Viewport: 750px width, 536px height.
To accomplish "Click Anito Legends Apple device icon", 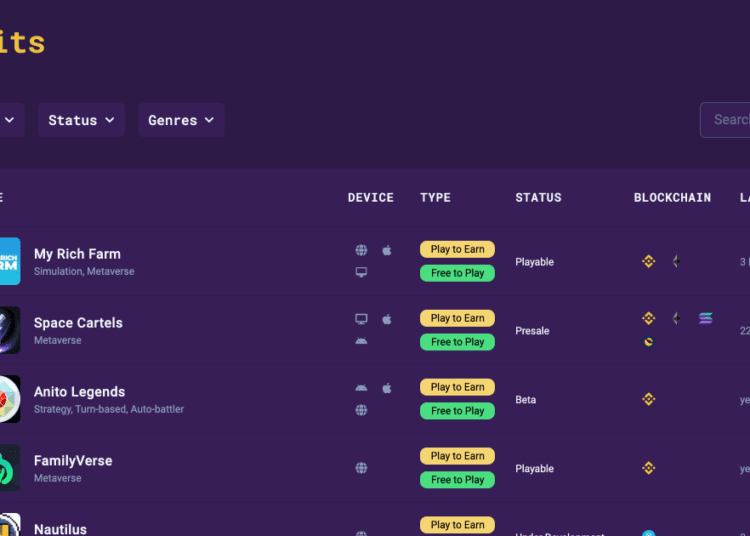I will (x=387, y=388).
